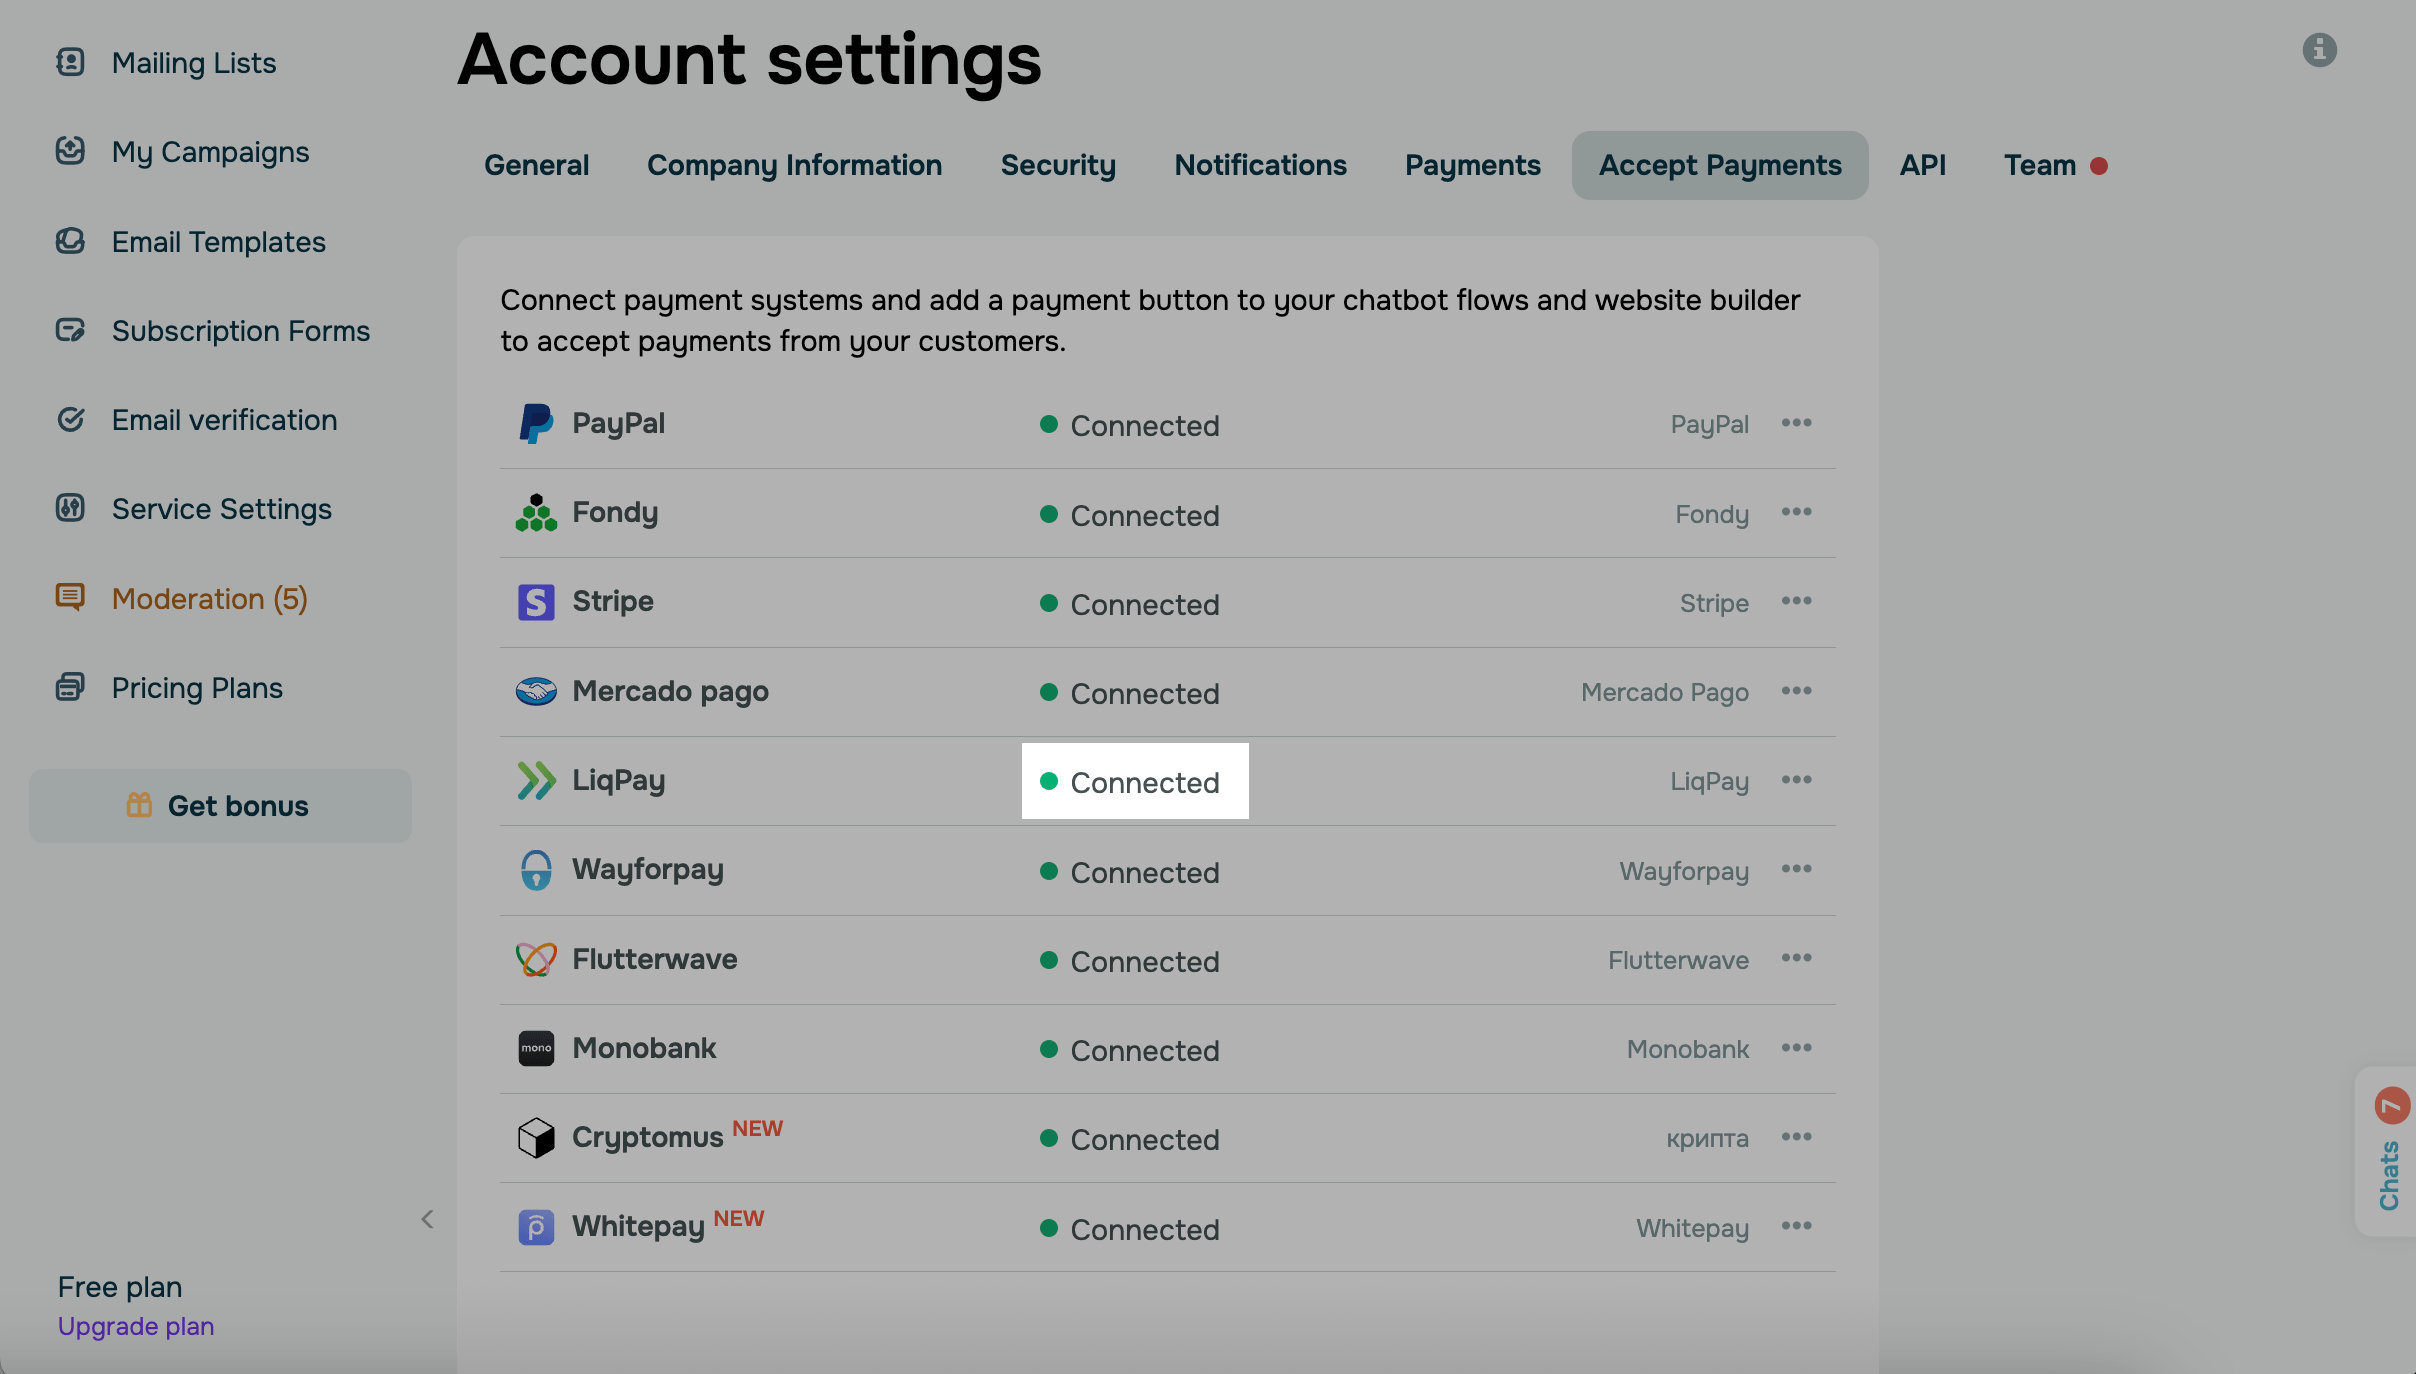
Task: Open Cryptomus row three-dot menu
Action: click(1796, 1137)
